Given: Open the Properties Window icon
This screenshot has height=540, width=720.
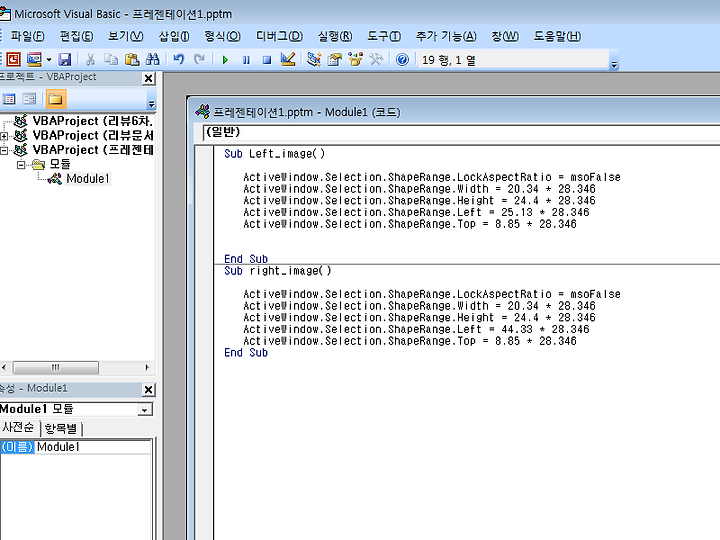Looking at the screenshot, I should coord(335,59).
